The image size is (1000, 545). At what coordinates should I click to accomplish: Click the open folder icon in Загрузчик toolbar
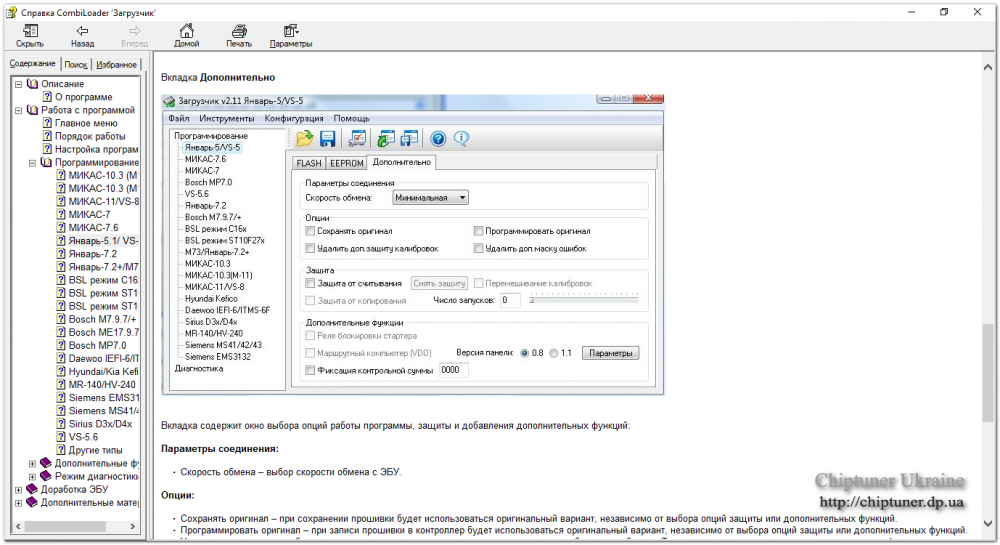[305, 138]
